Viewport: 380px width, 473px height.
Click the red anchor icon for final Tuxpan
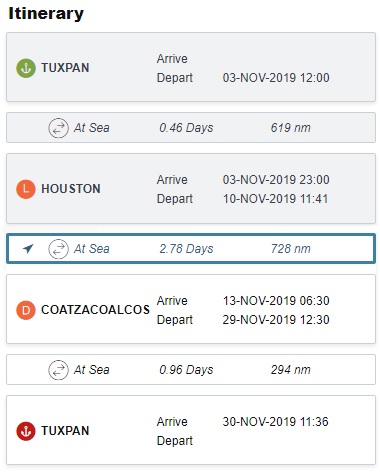click(26, 431)
